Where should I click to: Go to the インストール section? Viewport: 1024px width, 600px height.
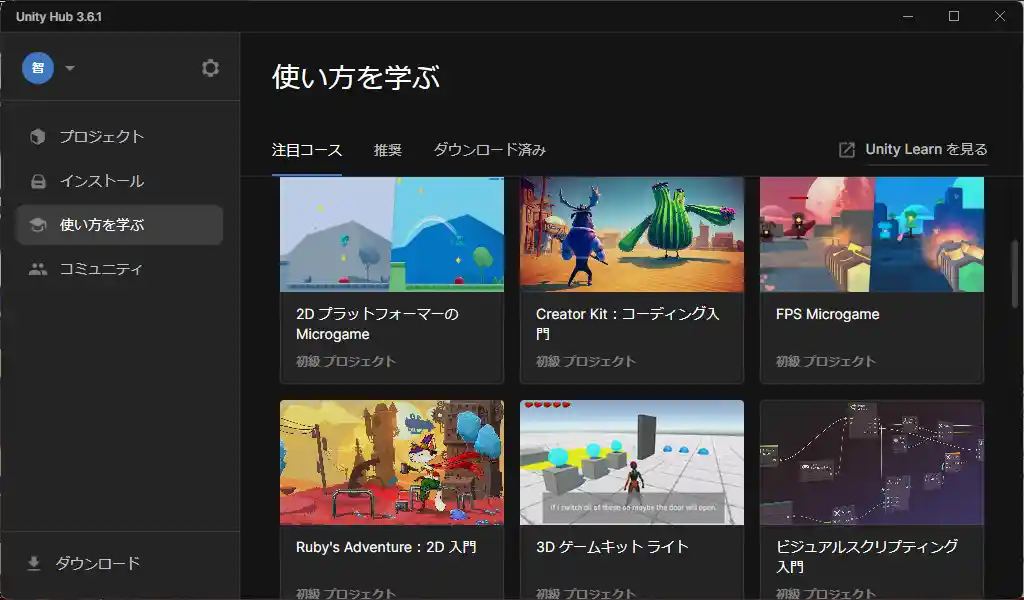120,181
